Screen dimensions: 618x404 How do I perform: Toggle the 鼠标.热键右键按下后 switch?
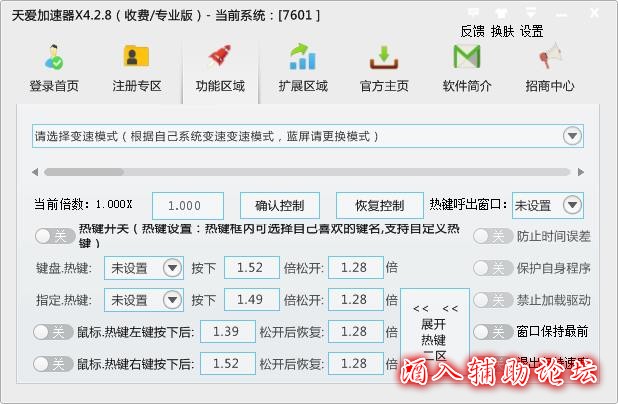(53, 364)
